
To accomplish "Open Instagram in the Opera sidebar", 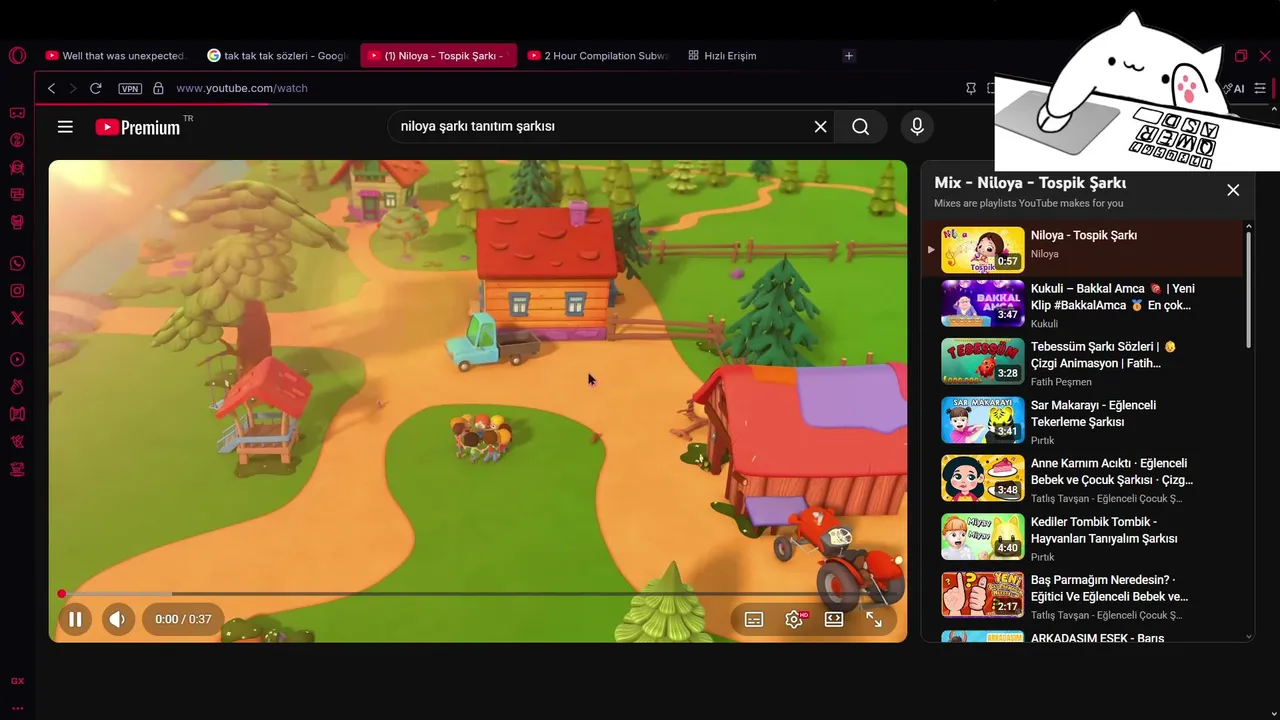I will tap(17, 291).
